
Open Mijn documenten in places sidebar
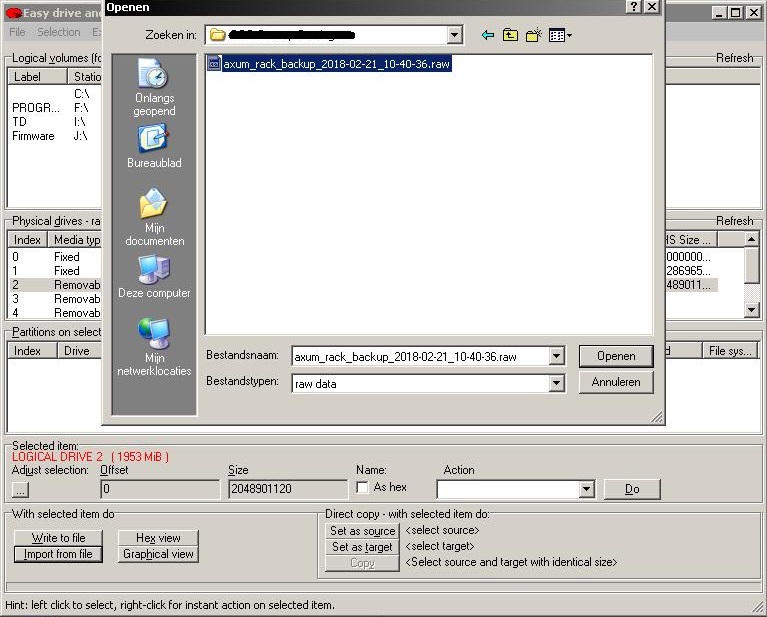pyautogui.click(x=154, y=218)
